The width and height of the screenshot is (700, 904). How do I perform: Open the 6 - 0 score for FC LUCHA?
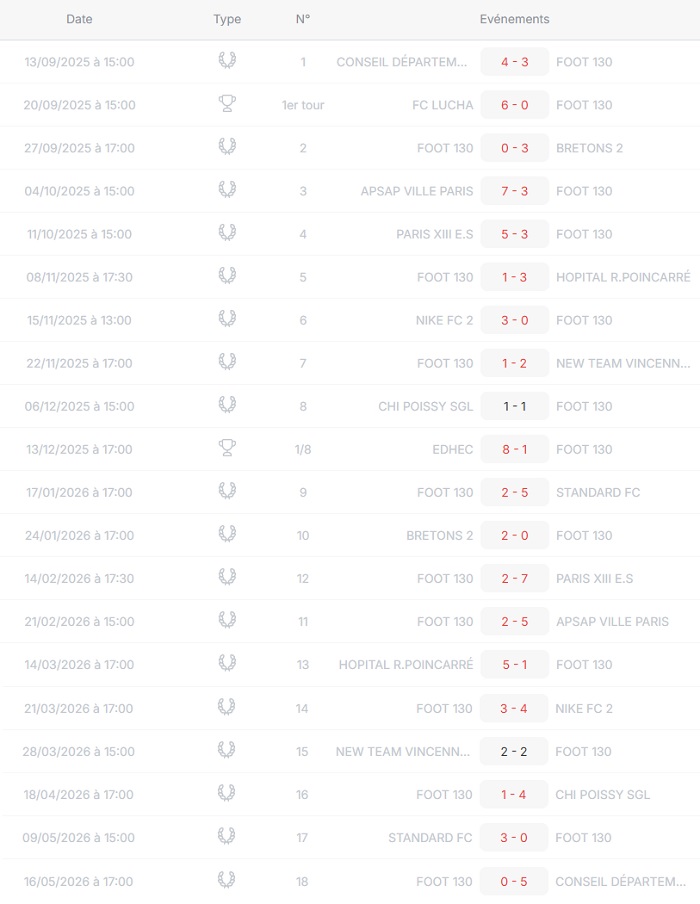[514, 105]
